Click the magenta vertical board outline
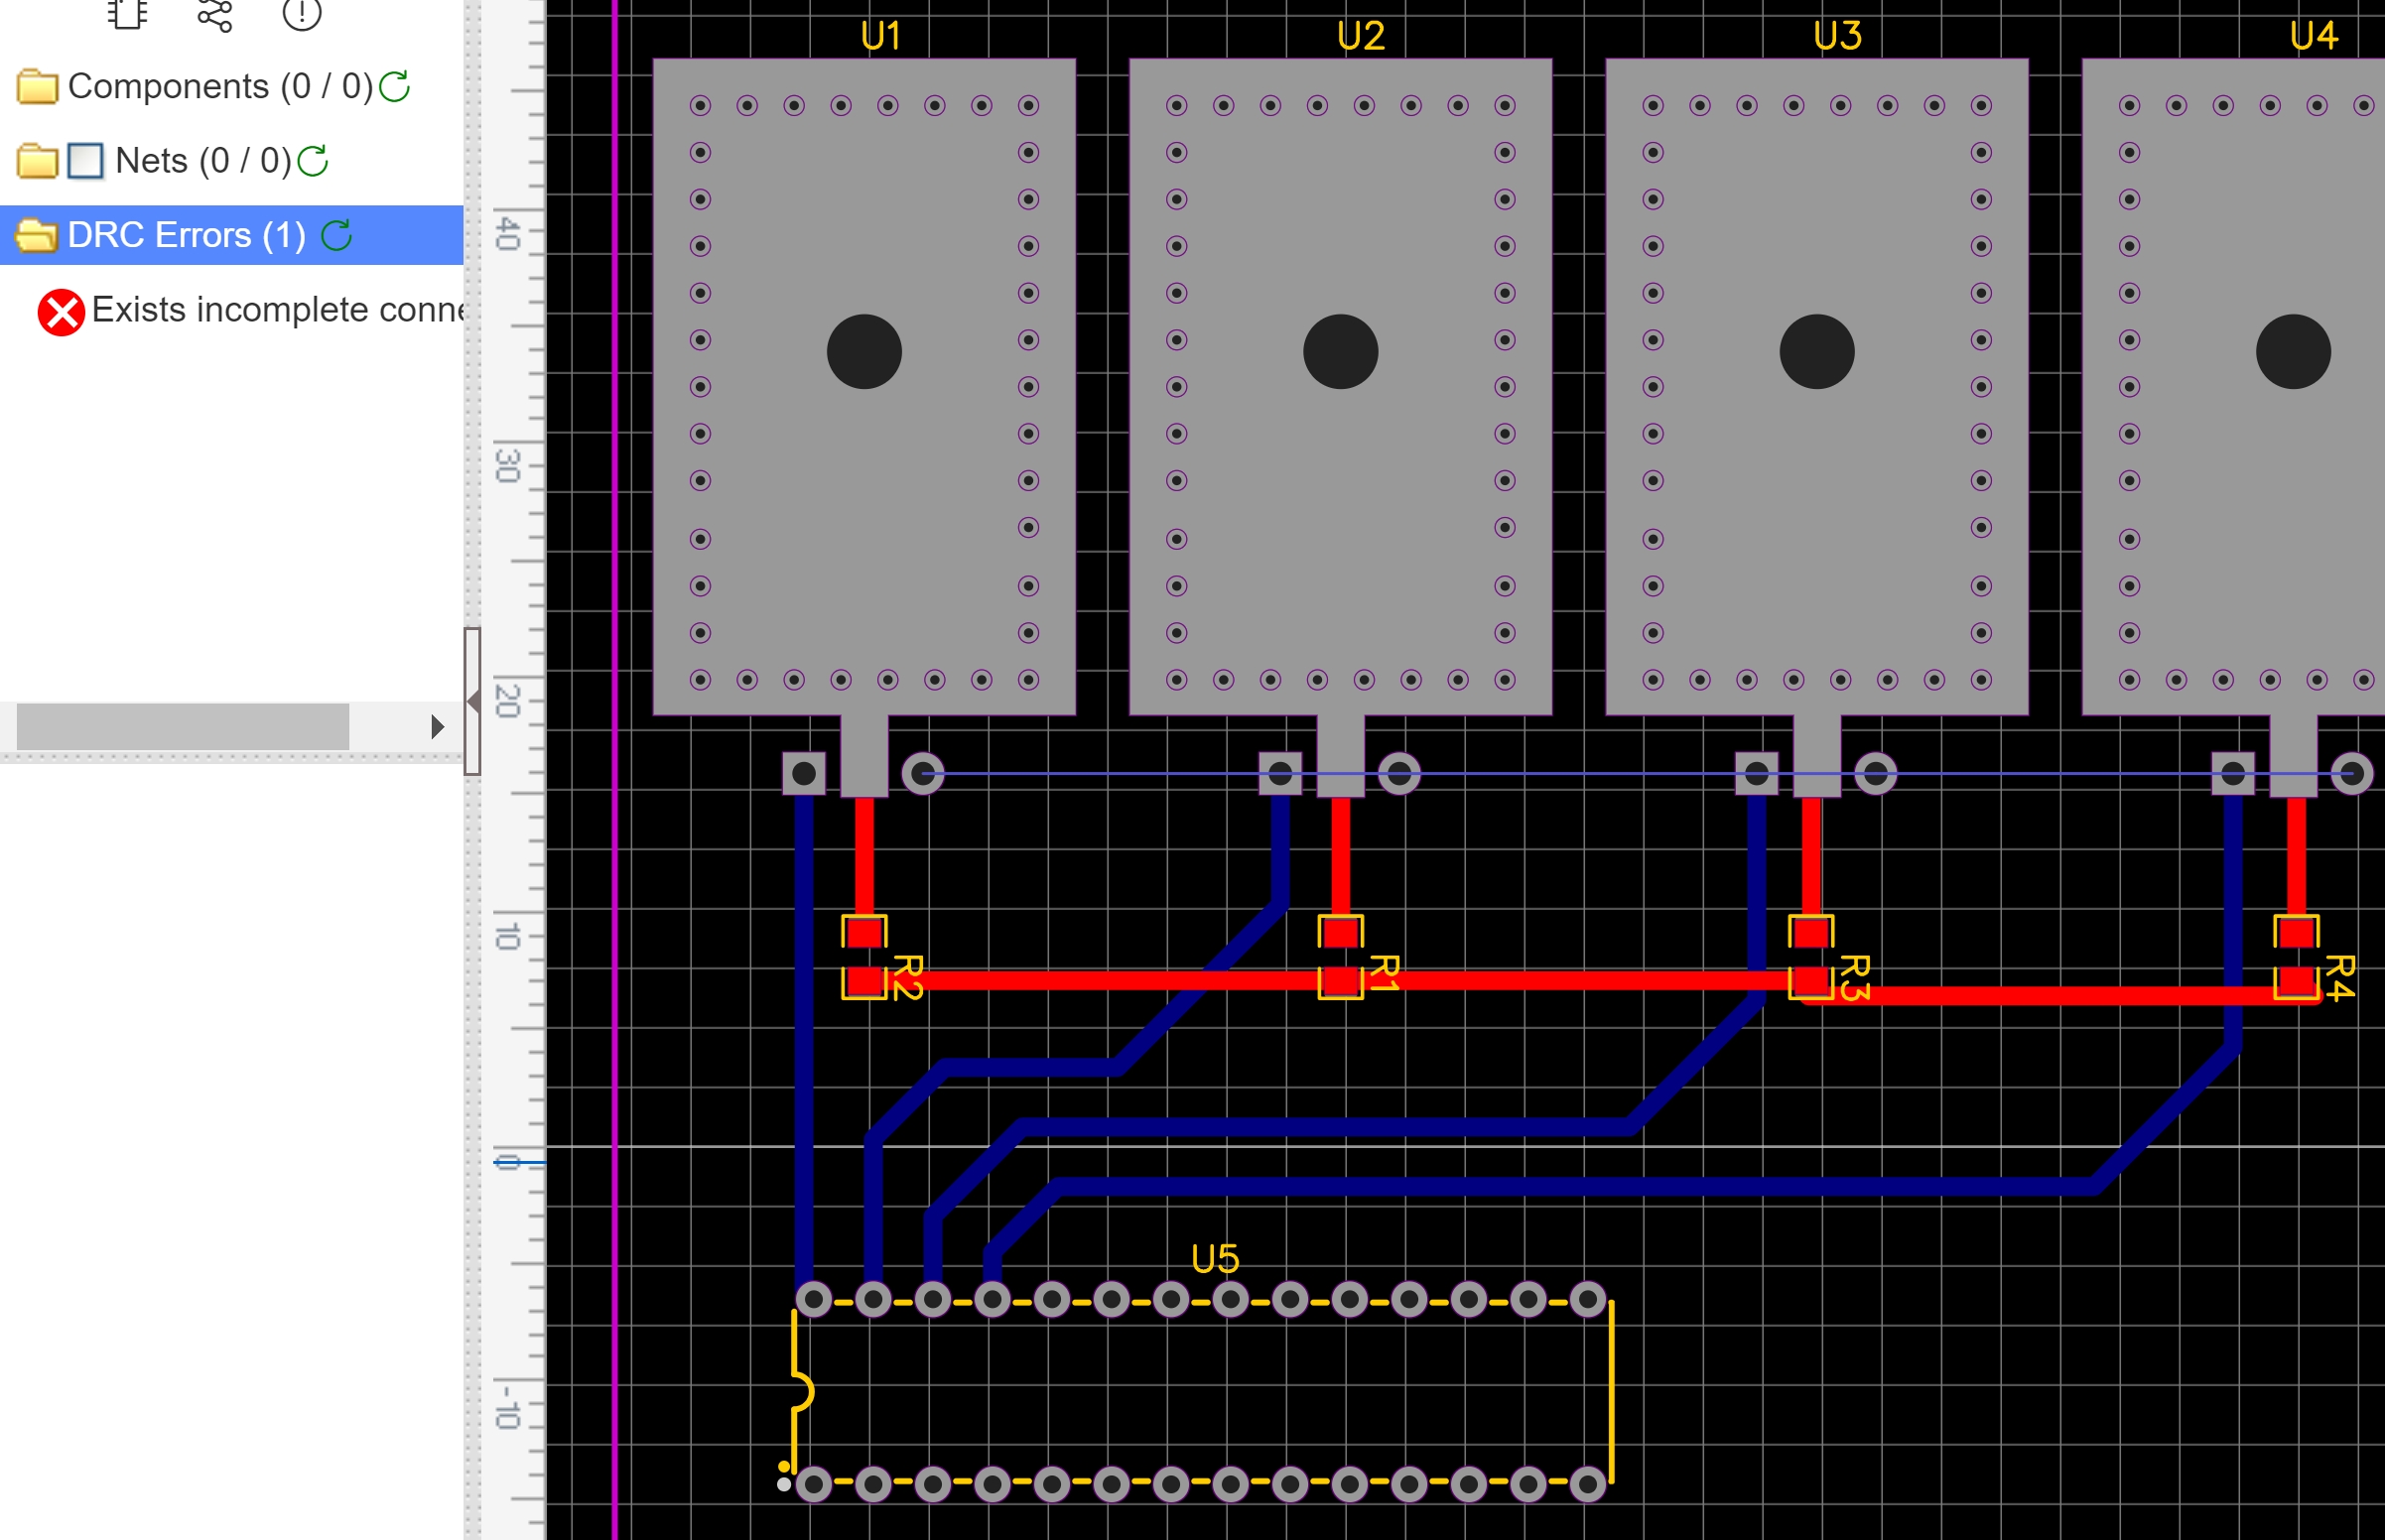This screenshot has height=1540, width=2385. point(615,770)
